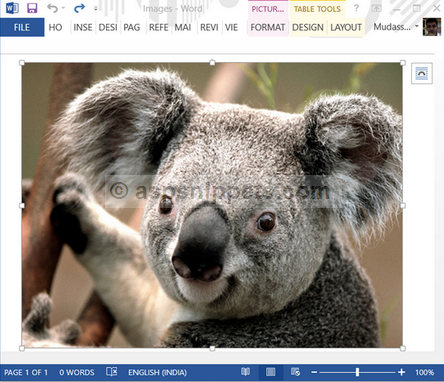Click the top-right resize handle of picture
The height and width of the screenshot is (382, 444).
pos(403,63)
